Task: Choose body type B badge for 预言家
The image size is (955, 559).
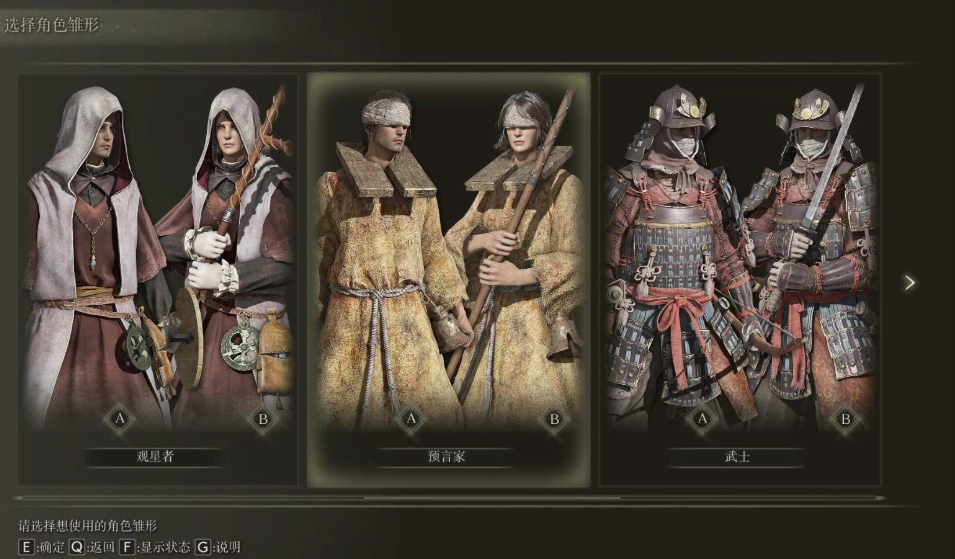Action: (x=554, y=419)
